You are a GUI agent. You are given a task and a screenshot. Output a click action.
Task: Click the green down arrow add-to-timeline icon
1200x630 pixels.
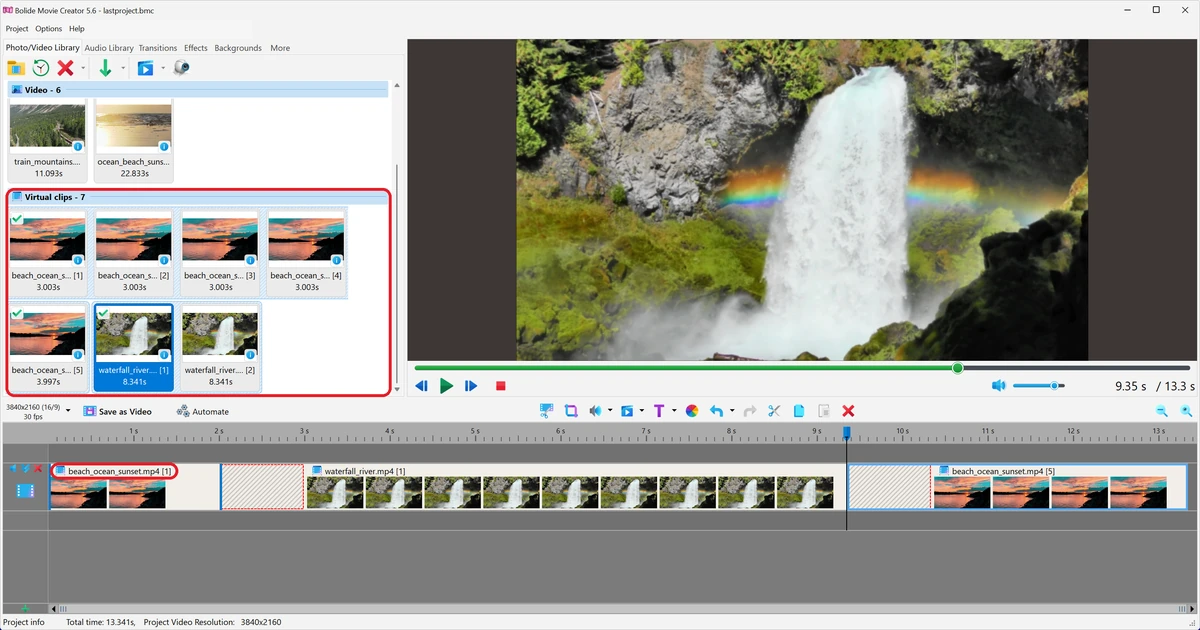(105, 68)
